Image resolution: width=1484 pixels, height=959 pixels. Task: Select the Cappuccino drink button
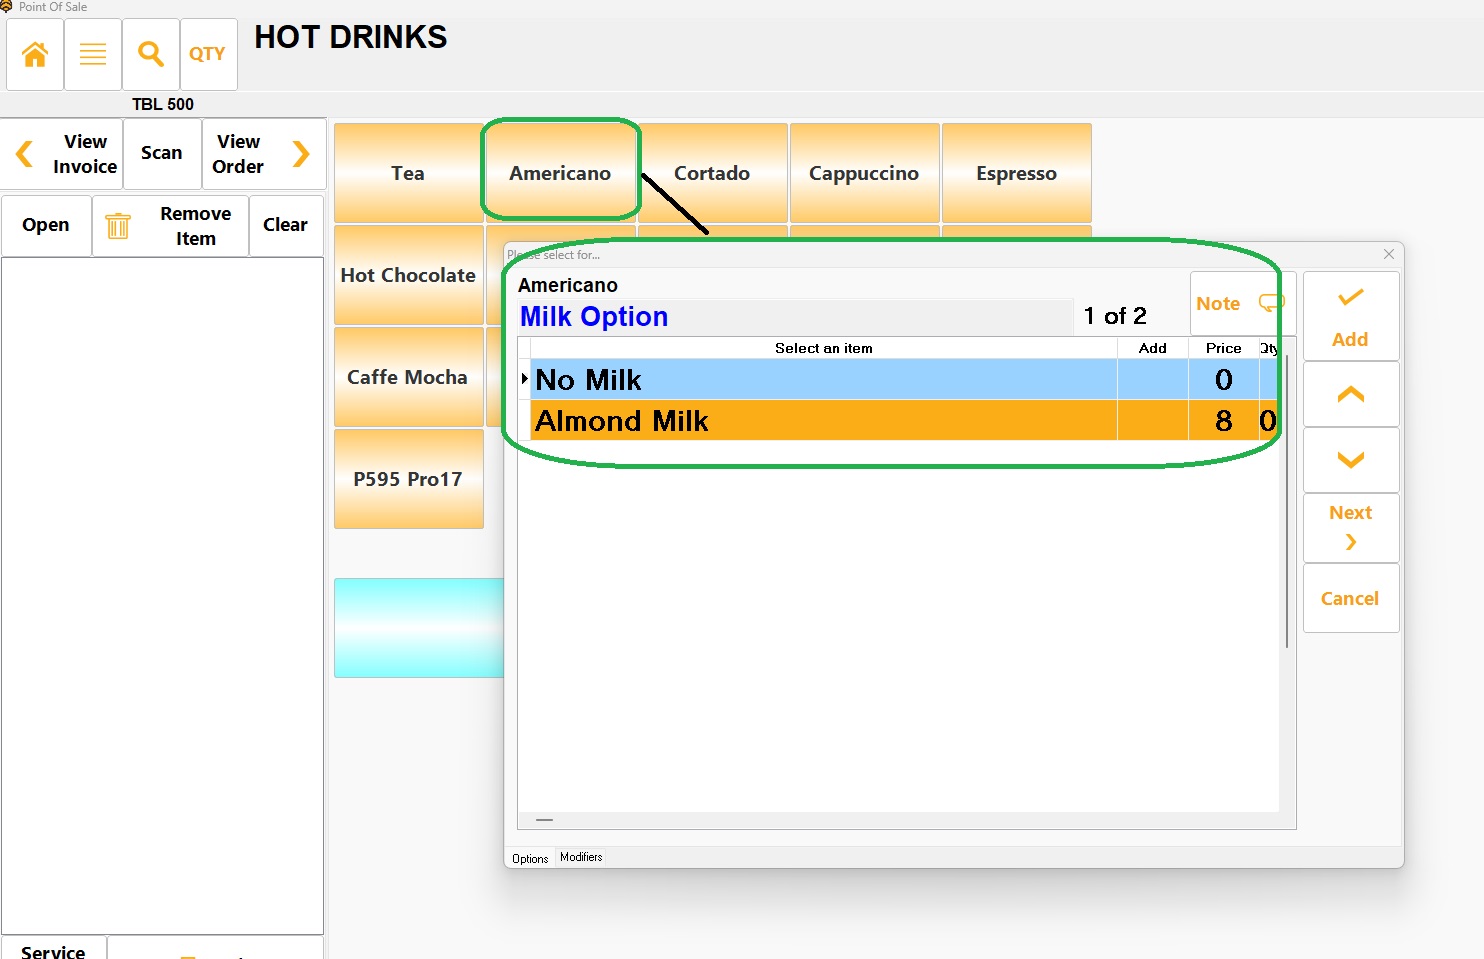click(864, 173)
